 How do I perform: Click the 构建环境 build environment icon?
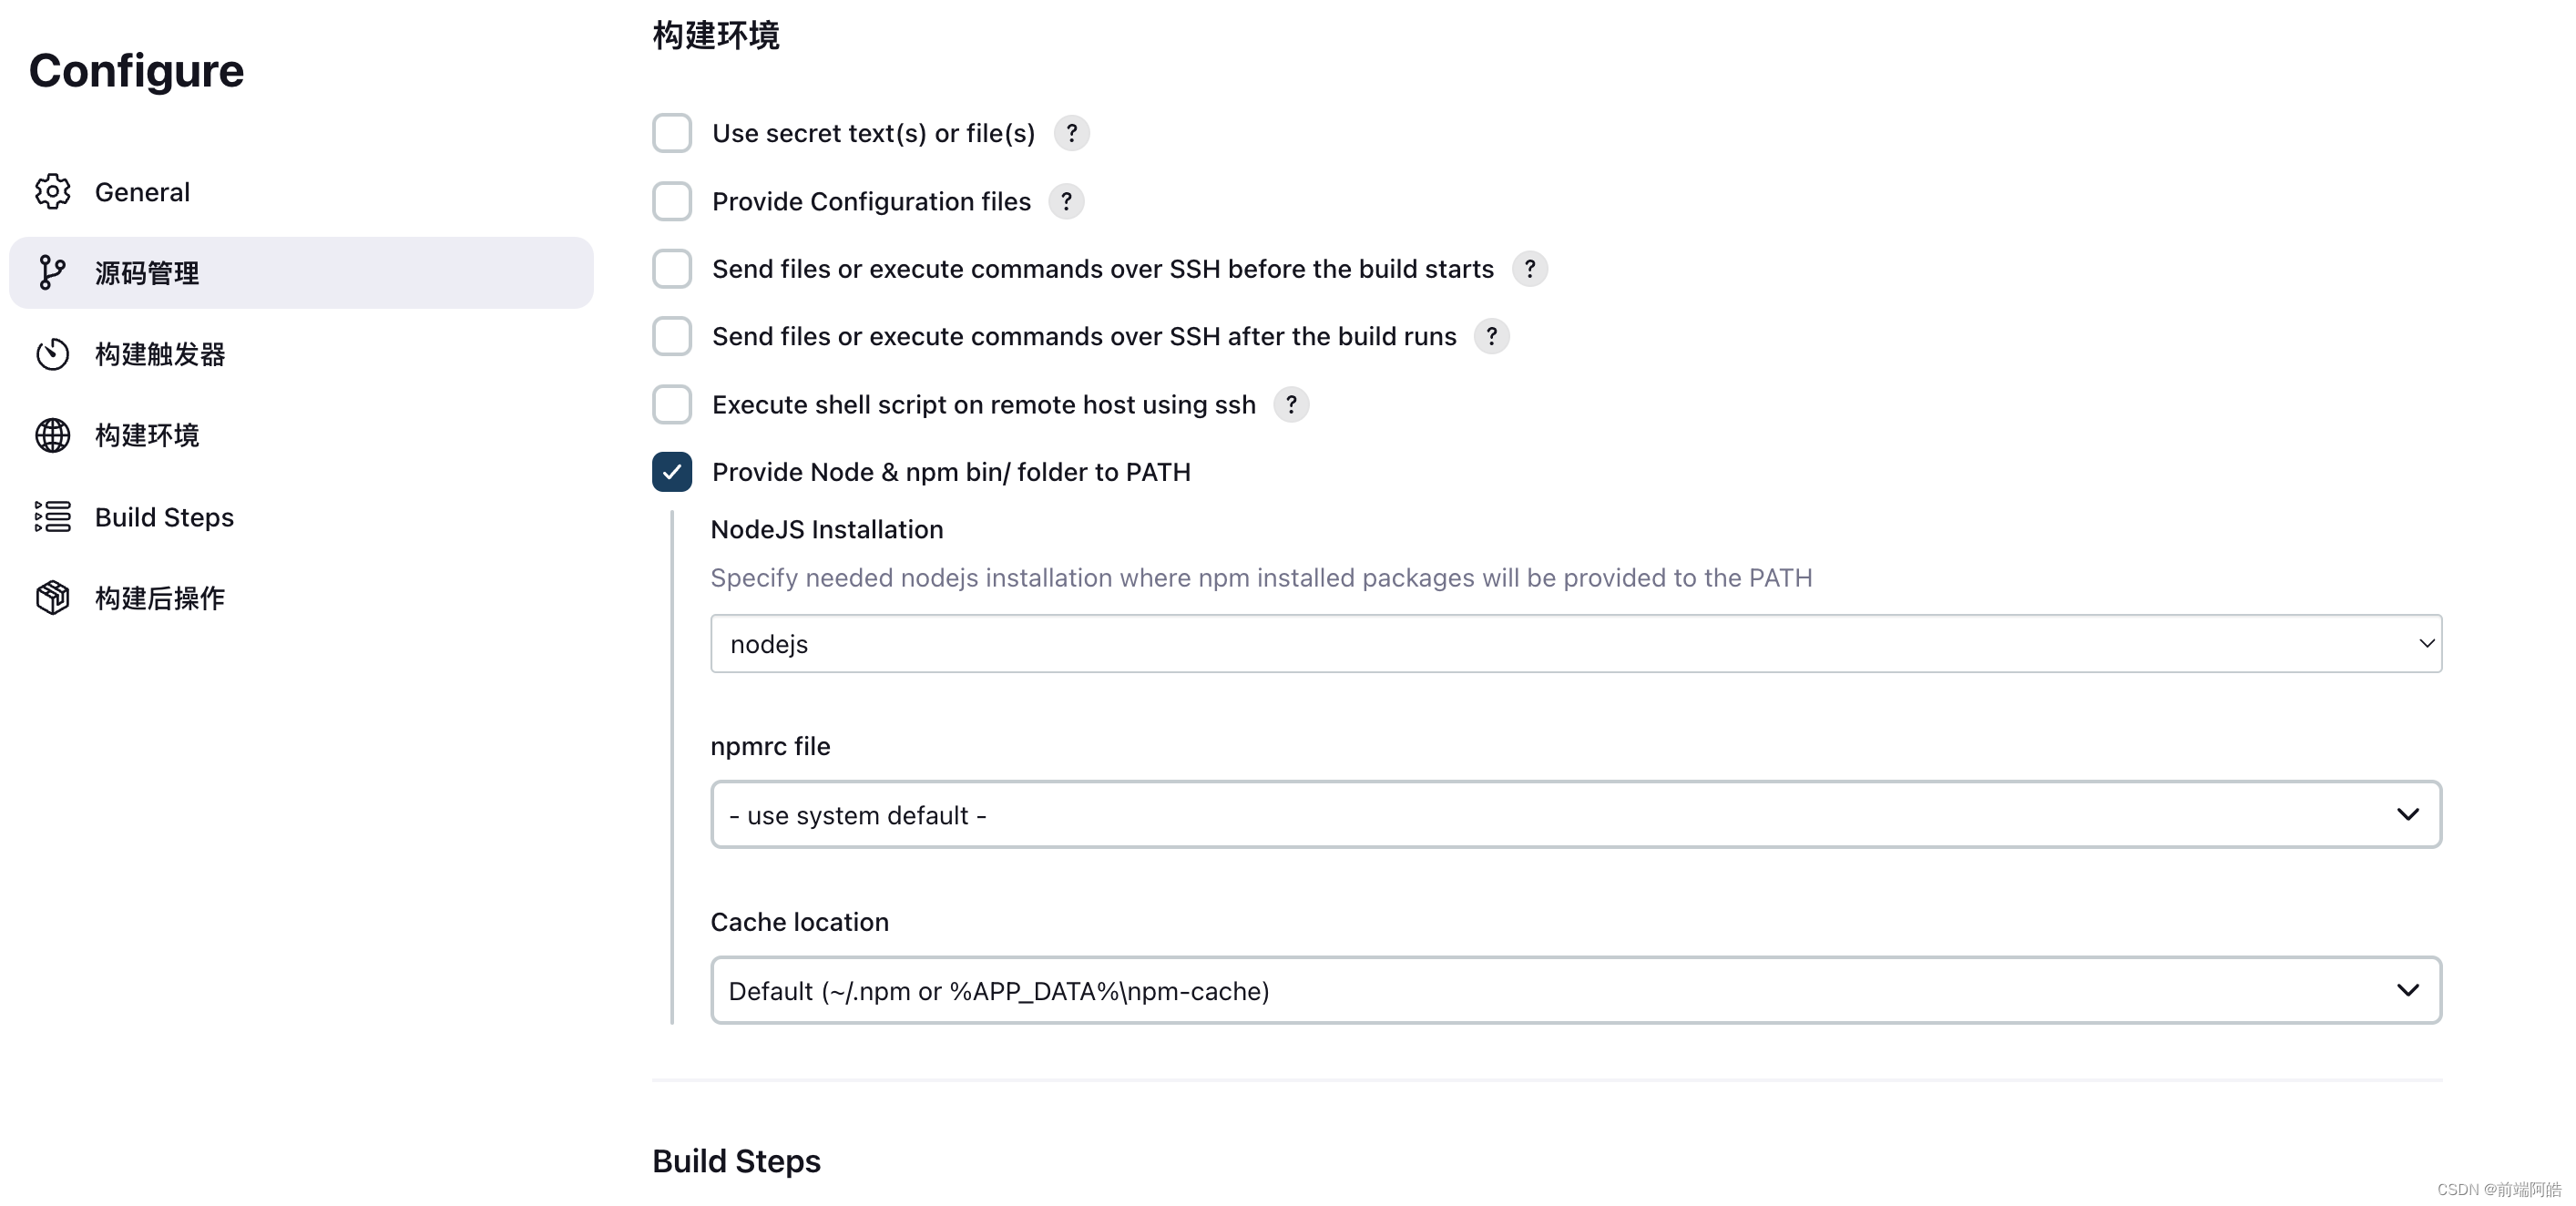[x=51, y=434]
